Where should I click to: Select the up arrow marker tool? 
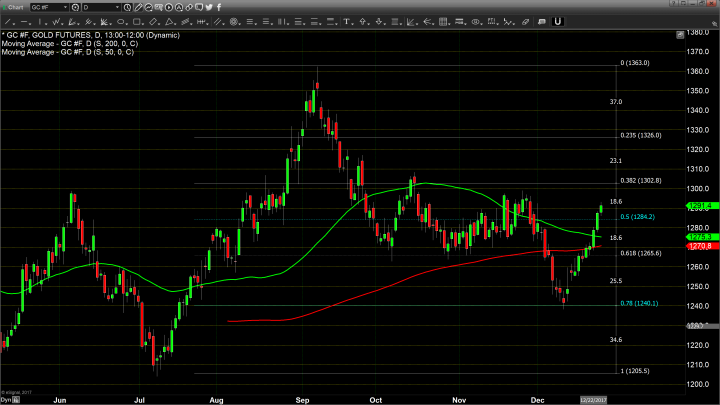363,22
